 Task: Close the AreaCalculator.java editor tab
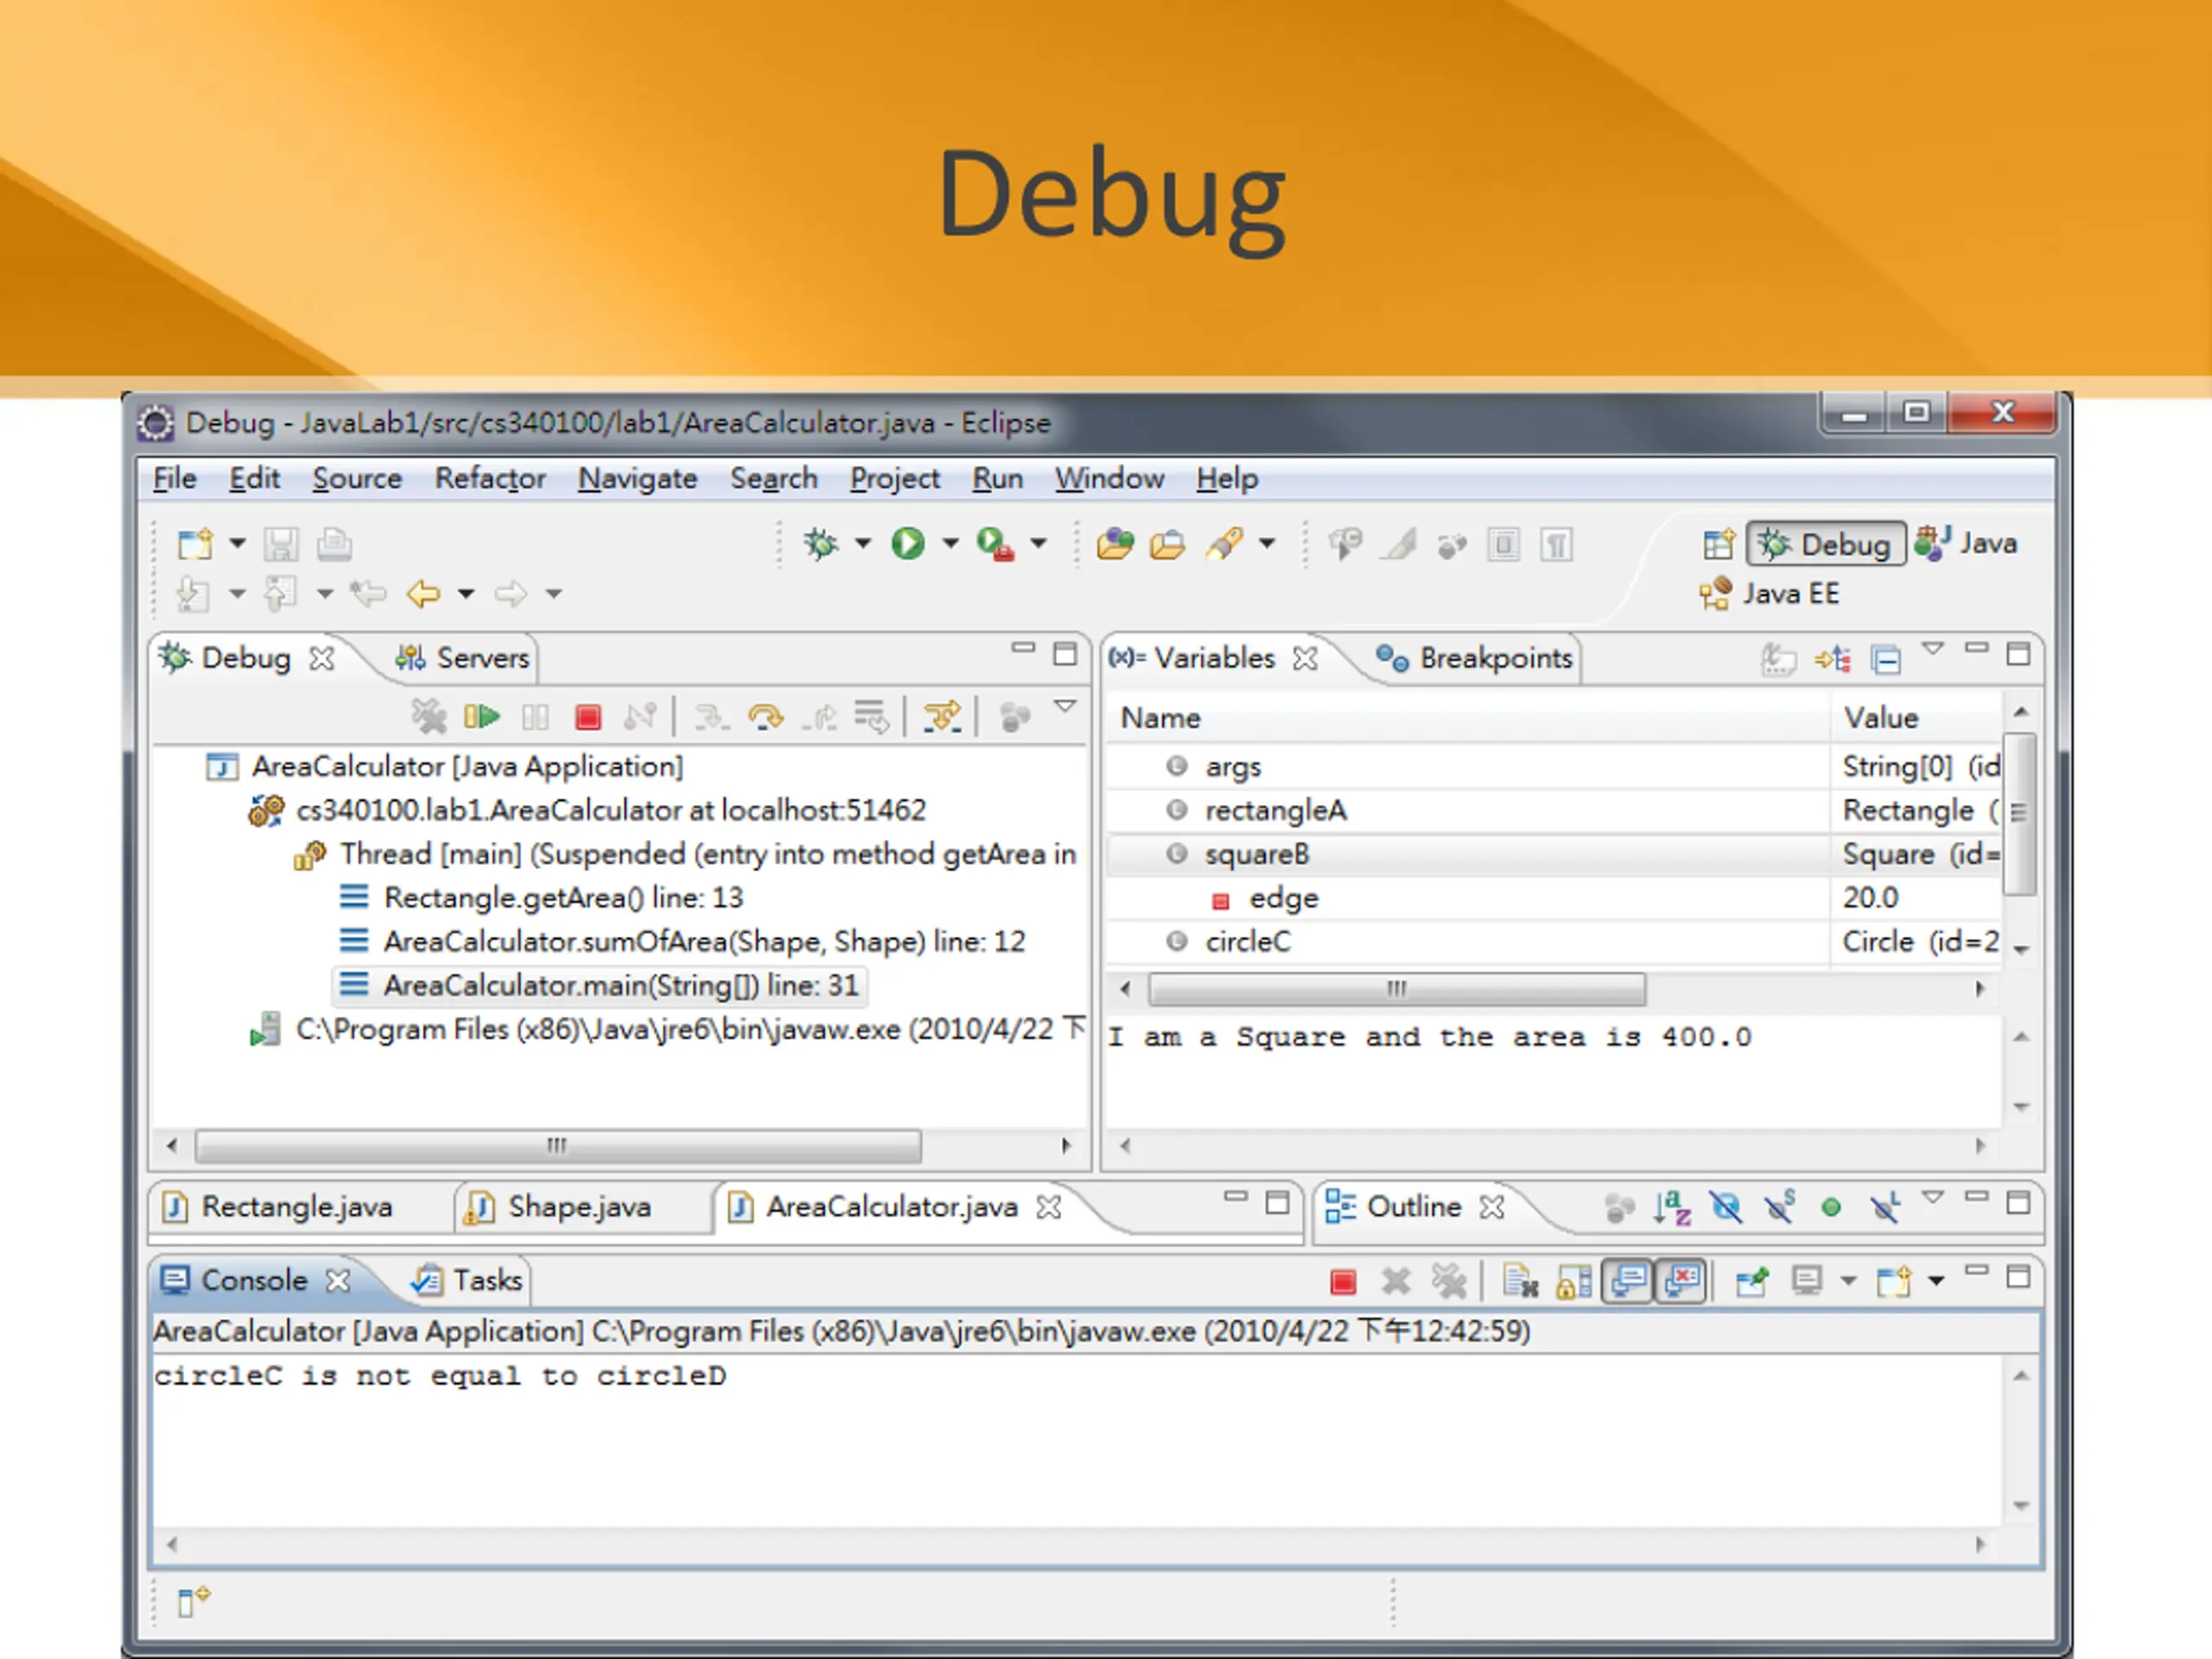(1048, 1208)
